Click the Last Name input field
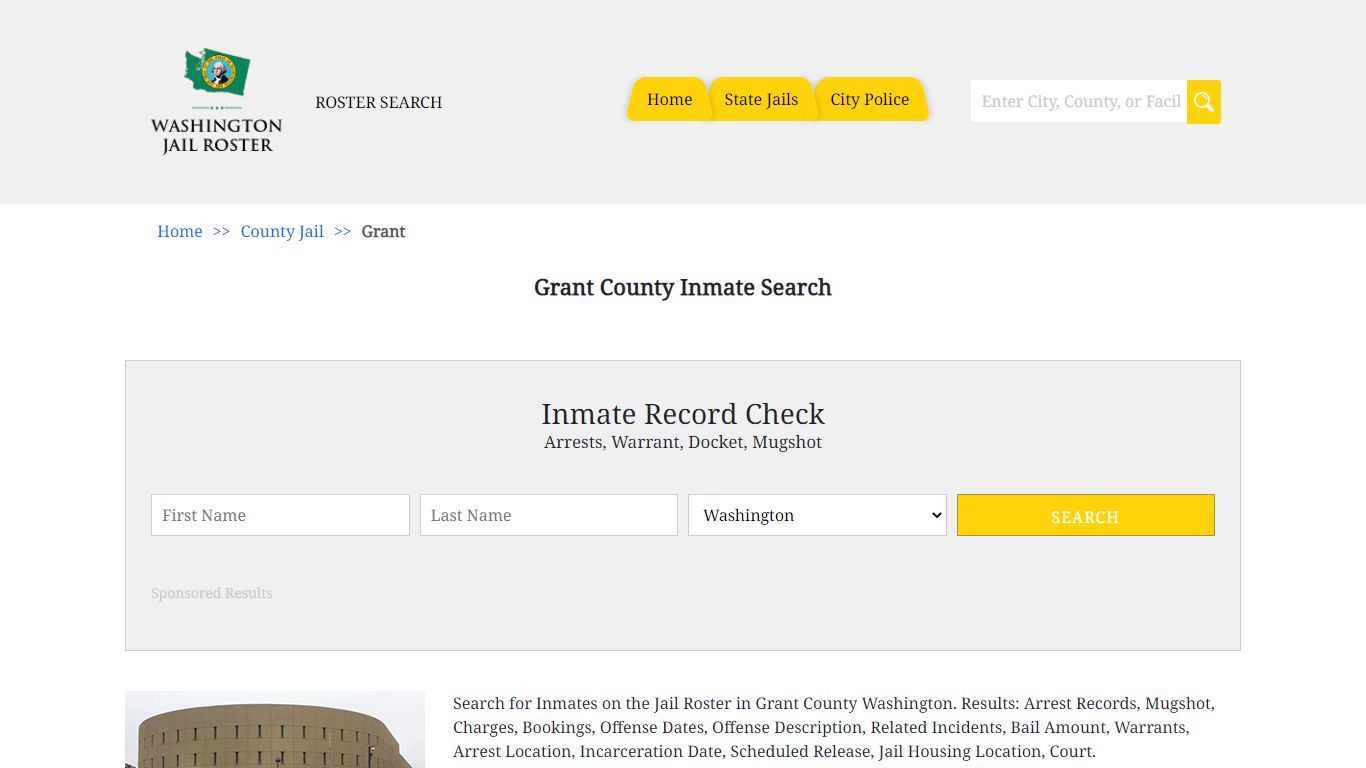Screen dimensions: 1366x768 point(549,515)
